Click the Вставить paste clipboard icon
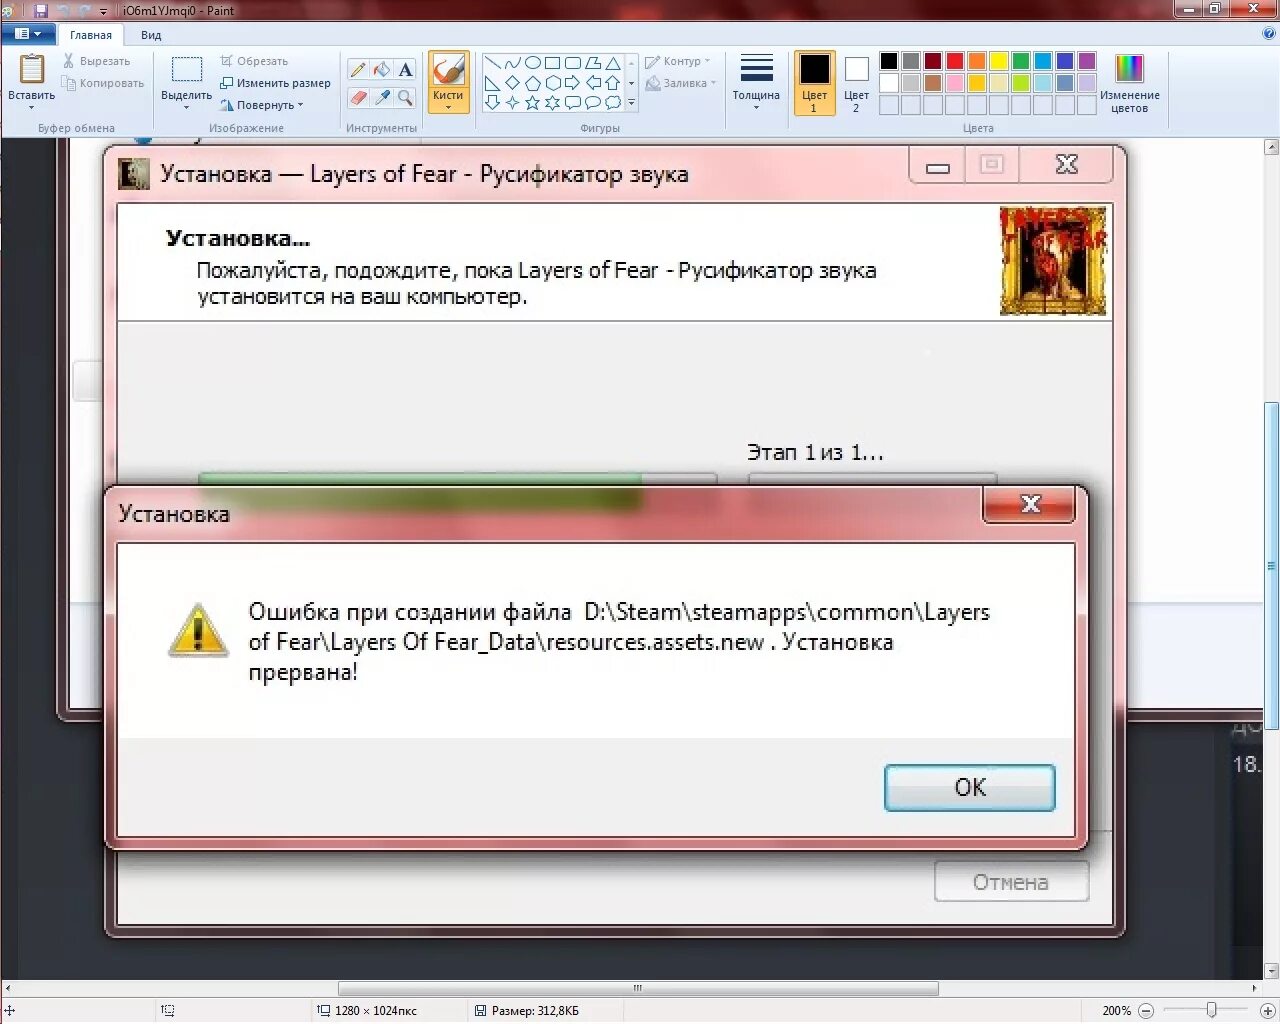 [32, 69]
